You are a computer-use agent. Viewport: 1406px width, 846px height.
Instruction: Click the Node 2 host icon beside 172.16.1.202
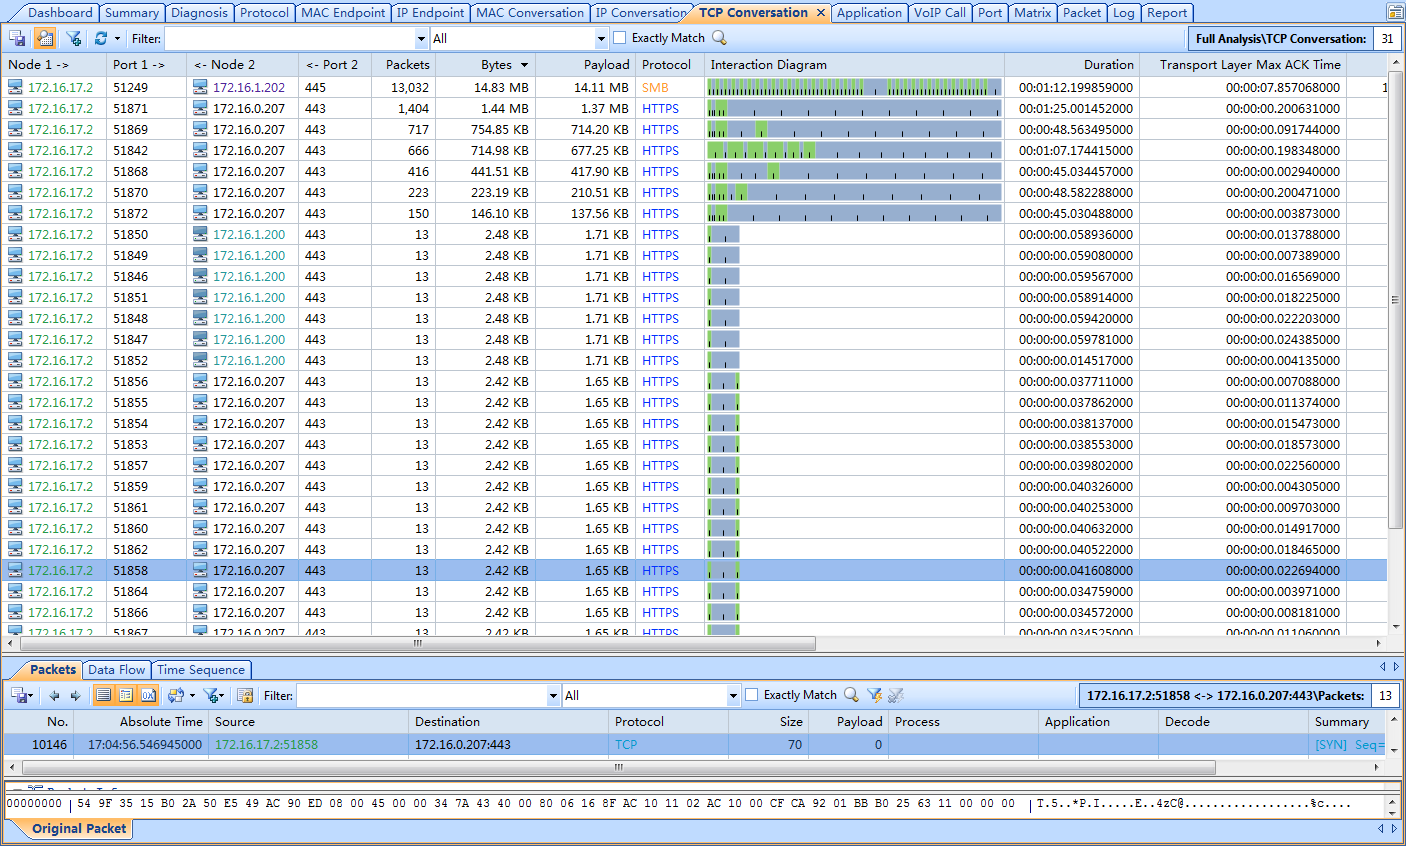pyautogui.click(x=200, y=87)
